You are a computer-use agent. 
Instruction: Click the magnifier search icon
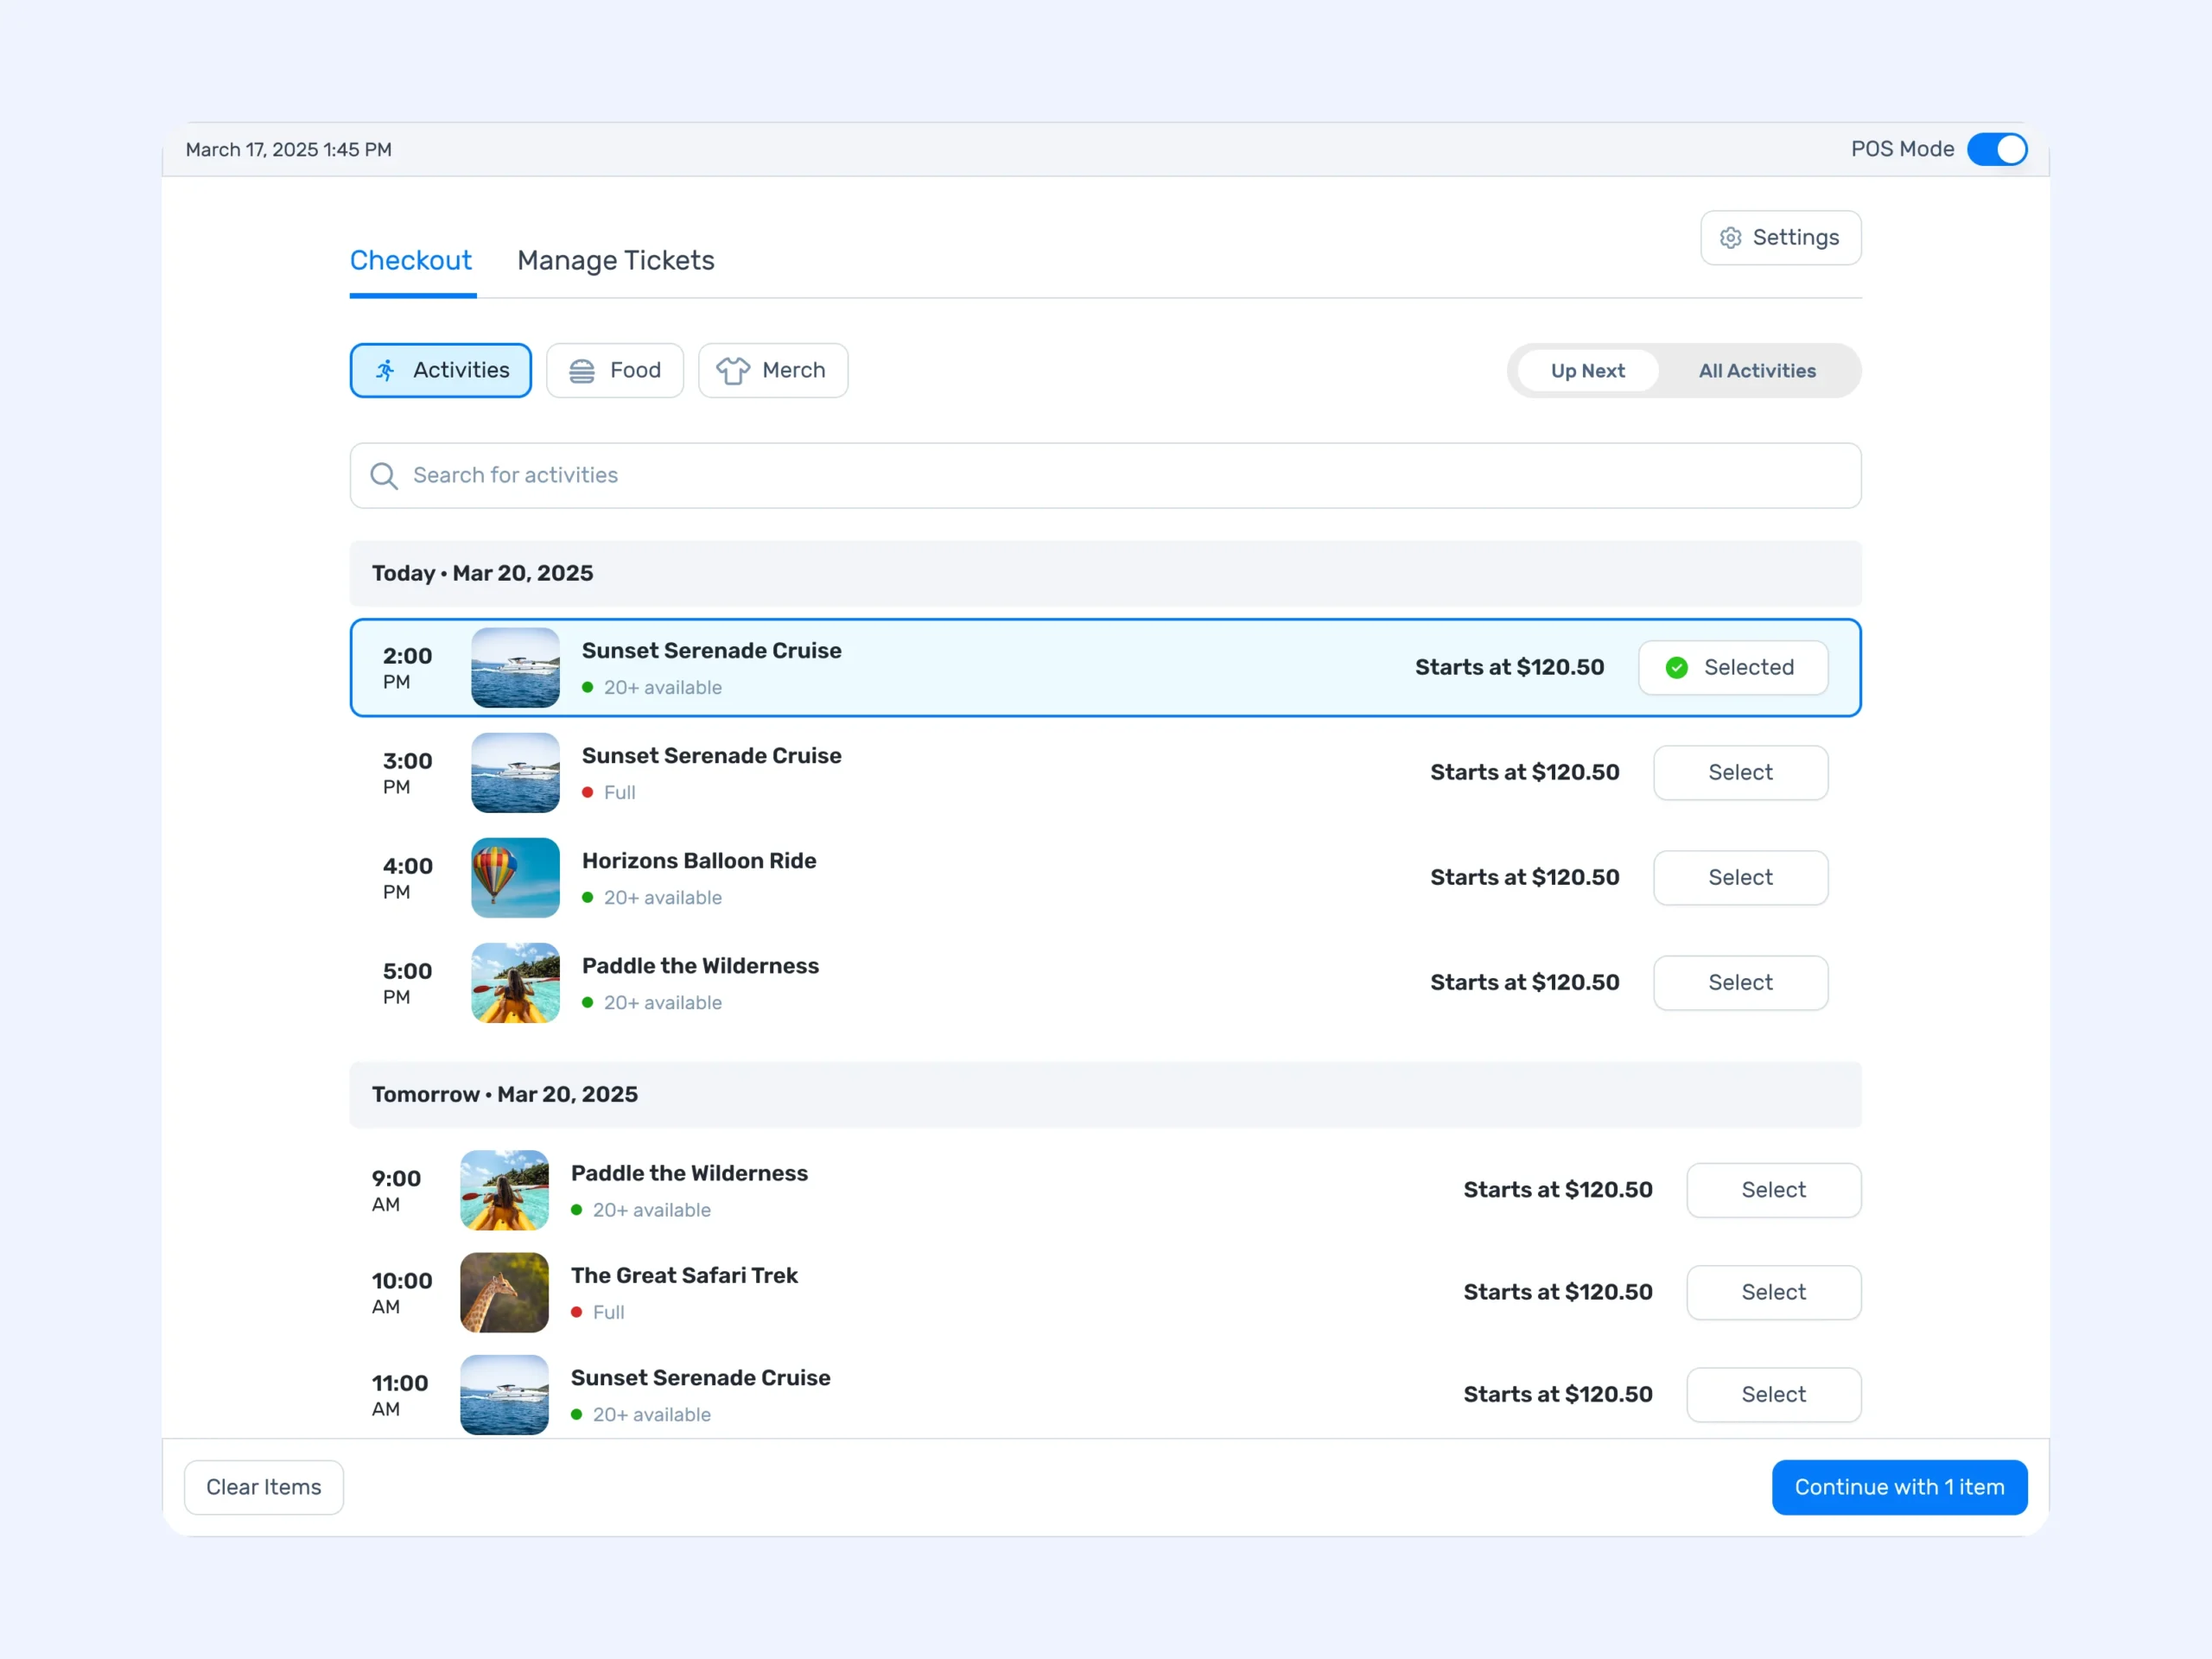pyautogui.click(x=384, y=475)
